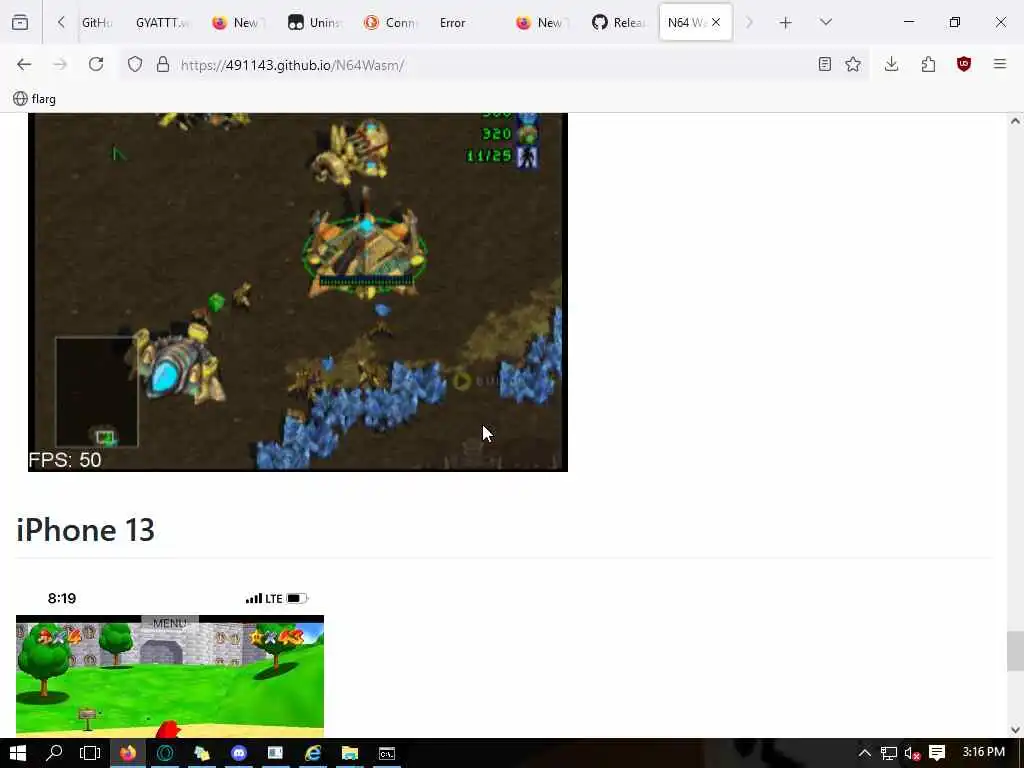
Task: Open the tracking protection shield panel
Action: [135, 65]
